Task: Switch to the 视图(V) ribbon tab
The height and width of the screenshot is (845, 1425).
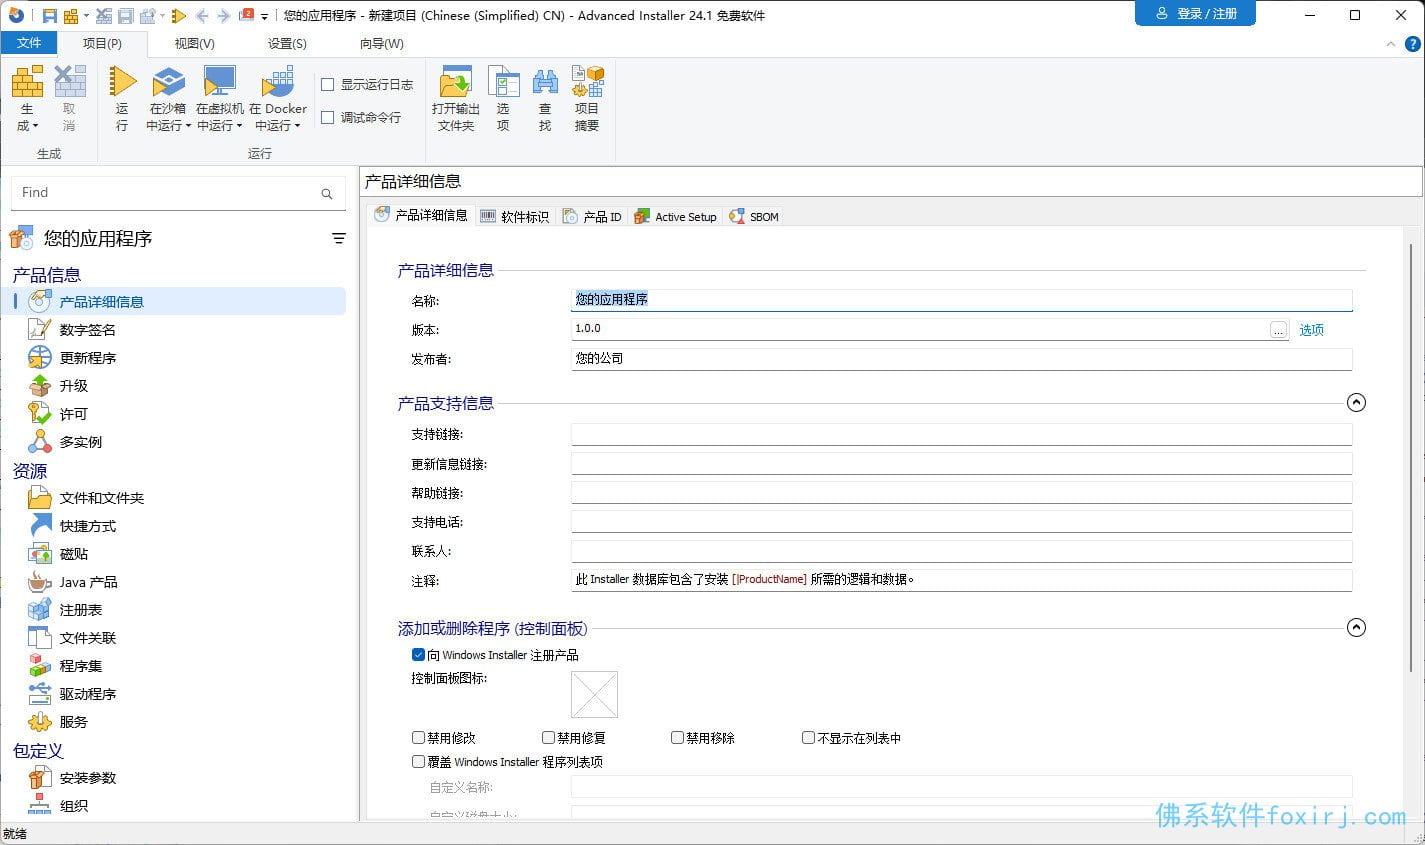Action: (x=194, y=44)
